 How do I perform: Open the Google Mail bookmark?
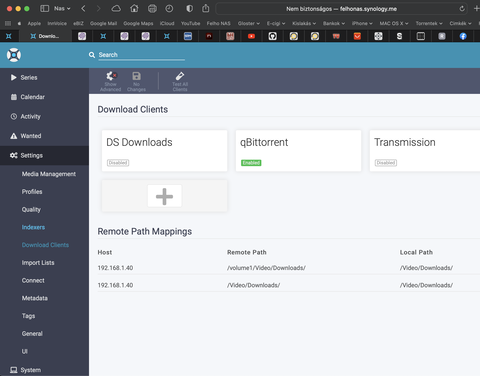pos(103,23)
